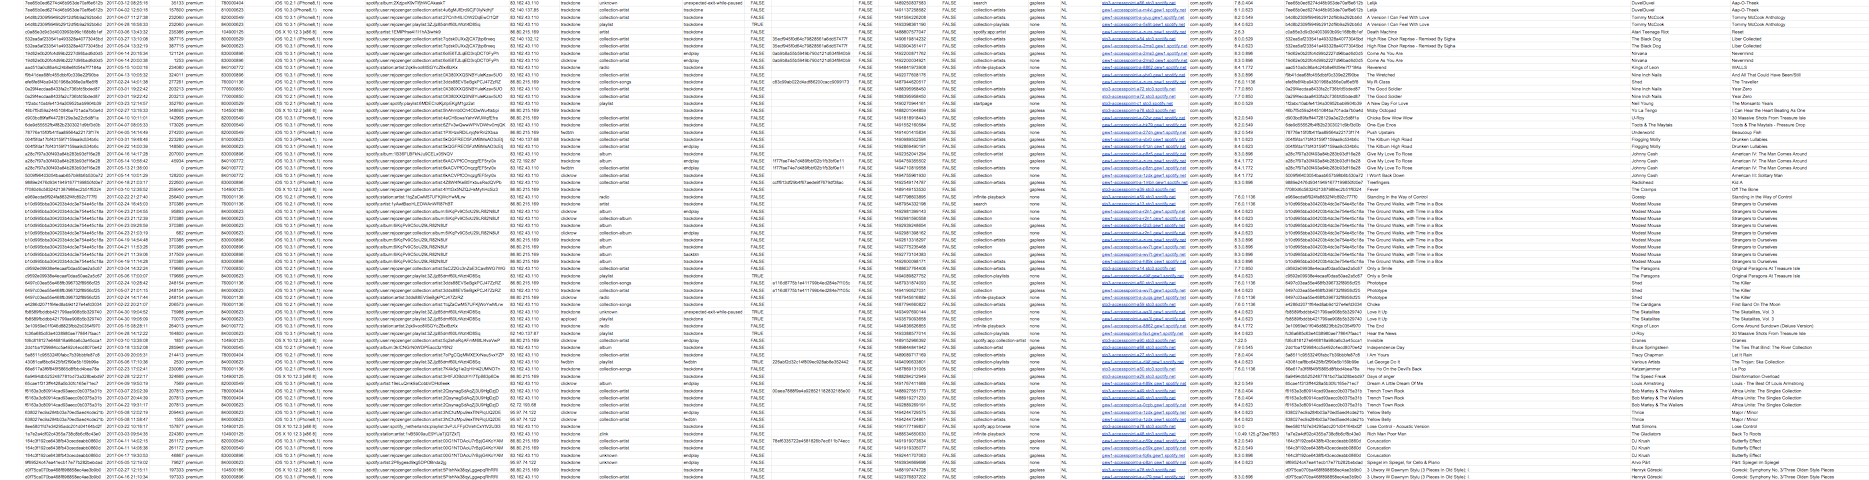Click the "startpage" context cell
The image size is (1869, 480).
983,102
